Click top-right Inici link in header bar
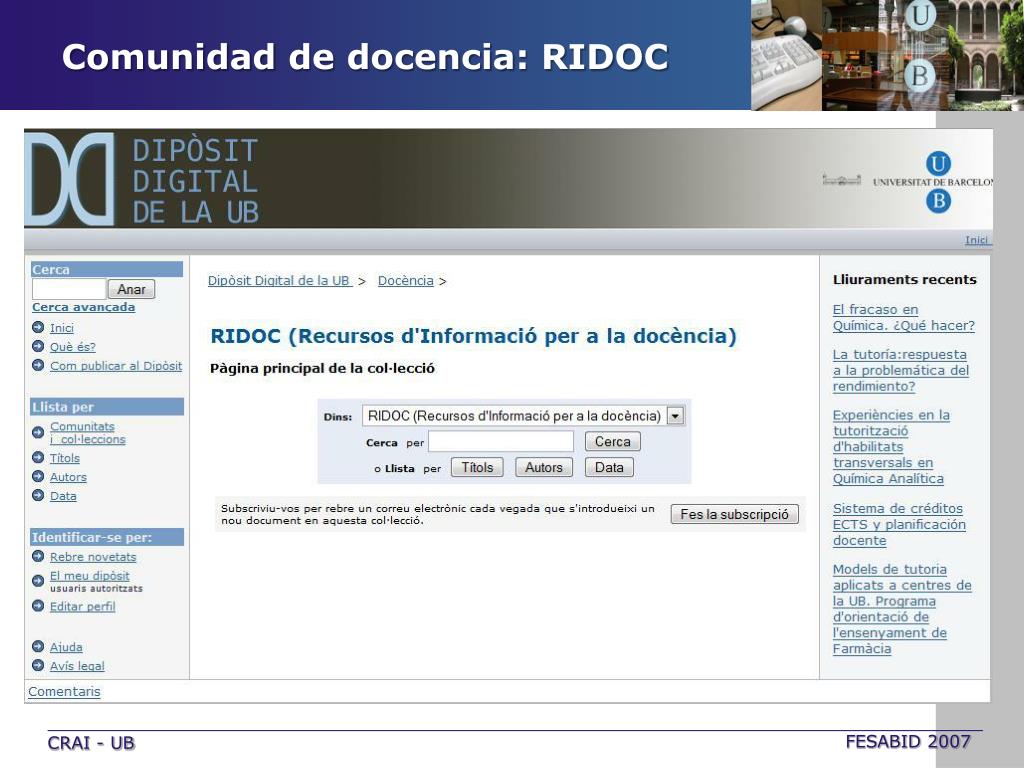The image size is (1024, 768). tap(977, 240)
